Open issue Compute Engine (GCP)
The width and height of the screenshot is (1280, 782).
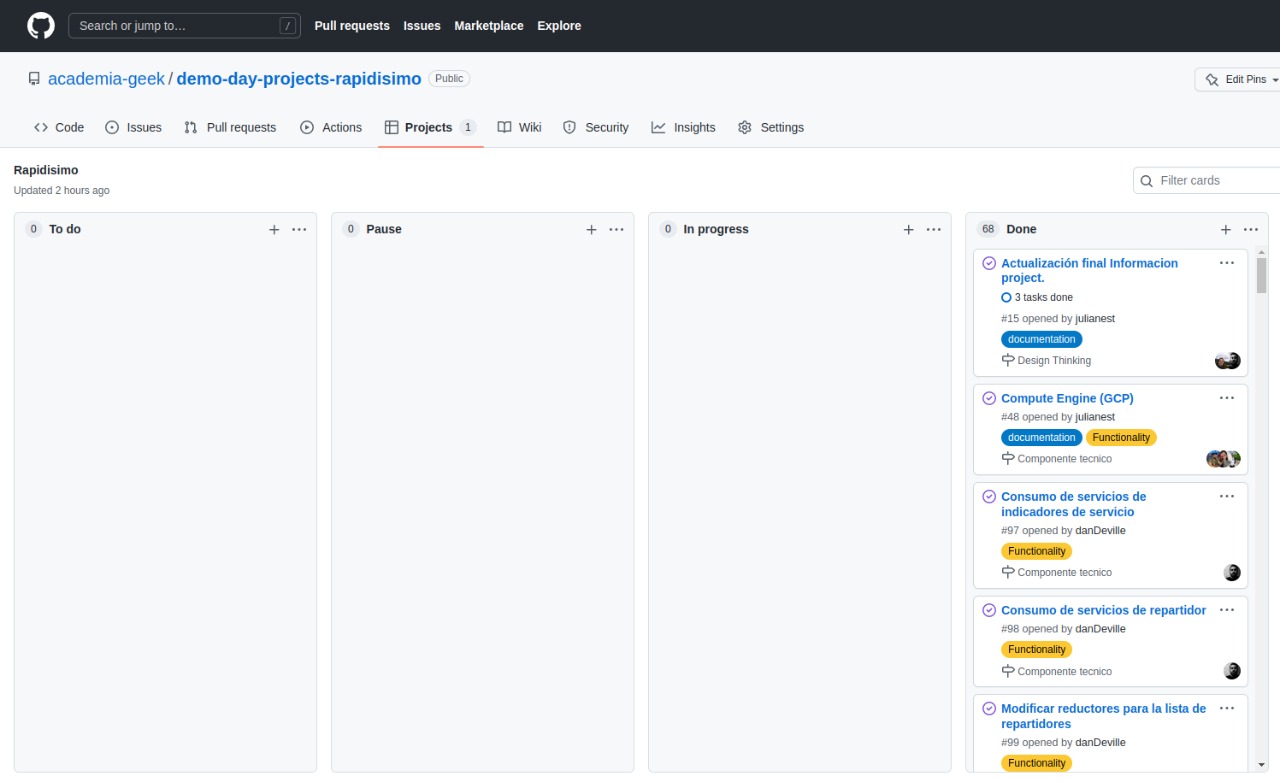(1067, 398)
